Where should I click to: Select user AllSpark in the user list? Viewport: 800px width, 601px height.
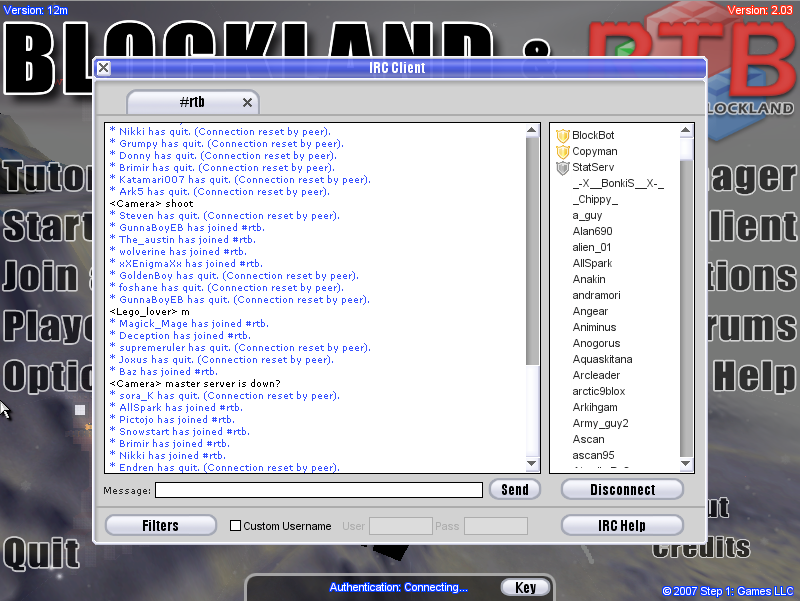click(x=592, y=263)
